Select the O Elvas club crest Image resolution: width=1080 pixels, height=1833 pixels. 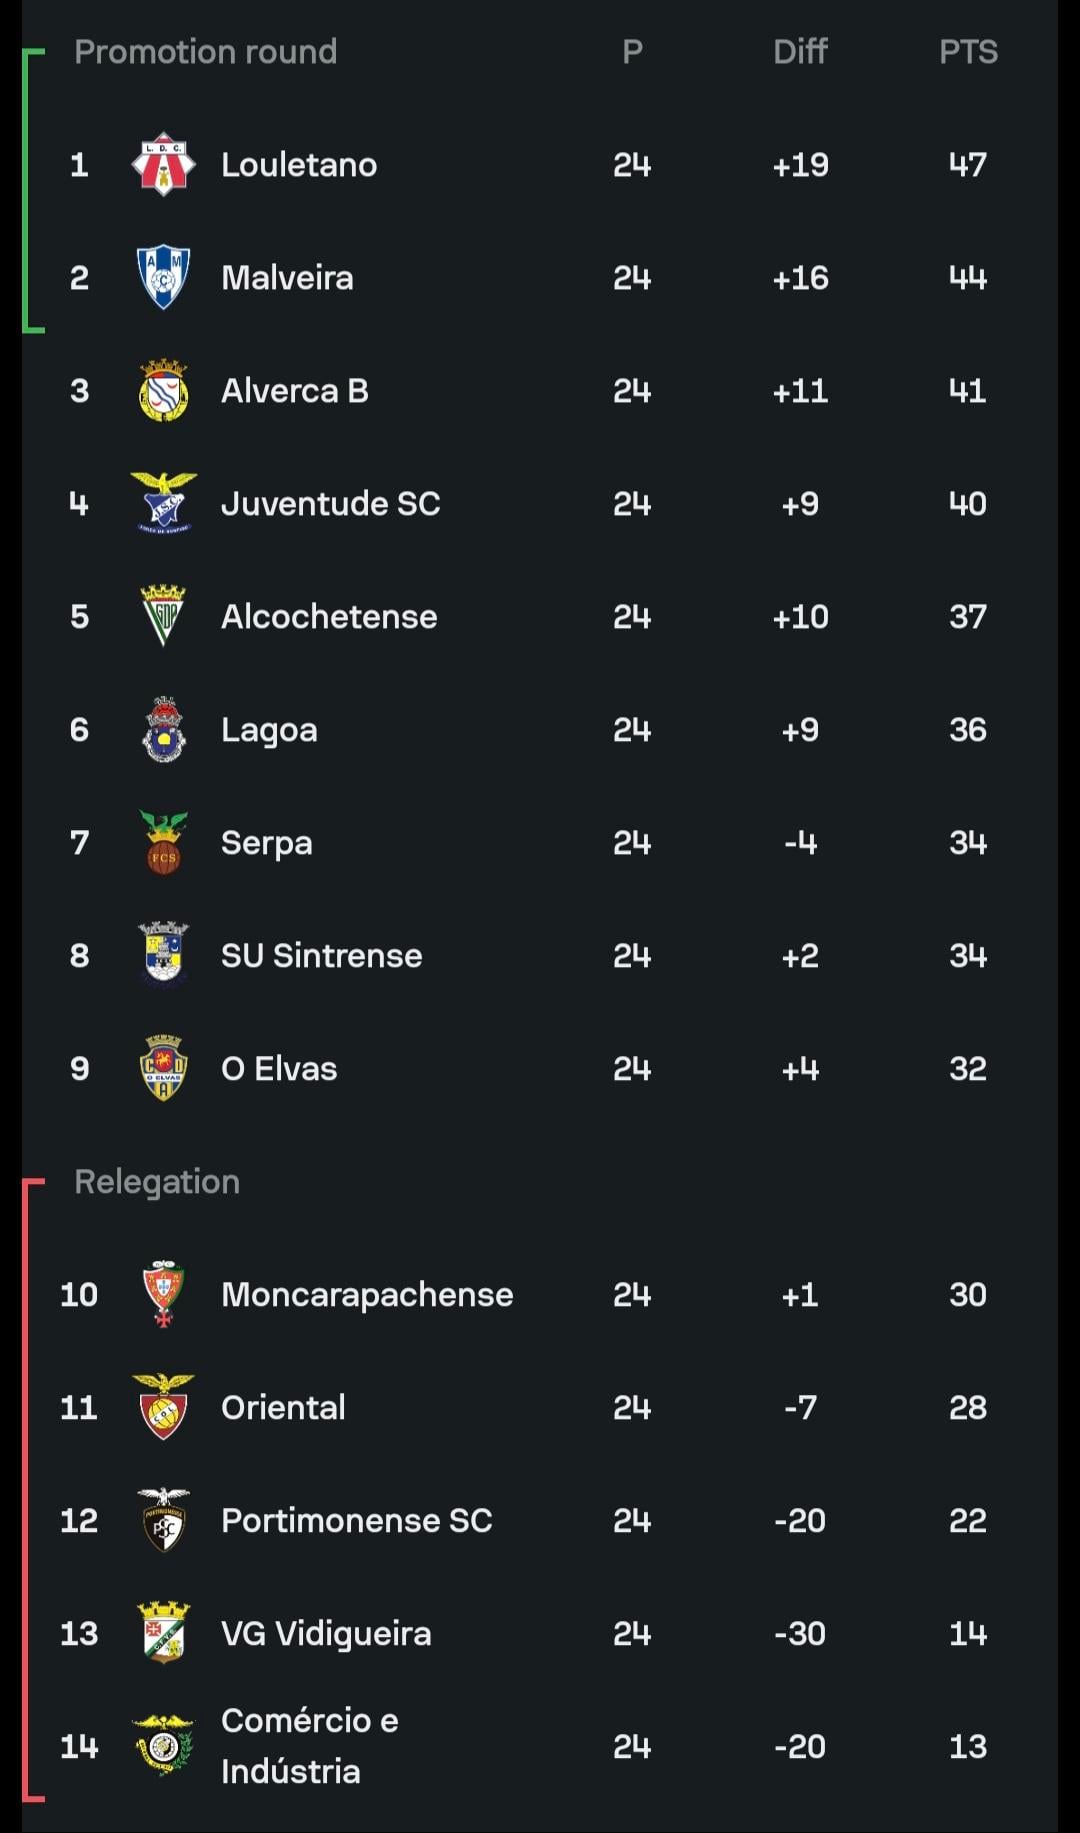point(163,1068)
